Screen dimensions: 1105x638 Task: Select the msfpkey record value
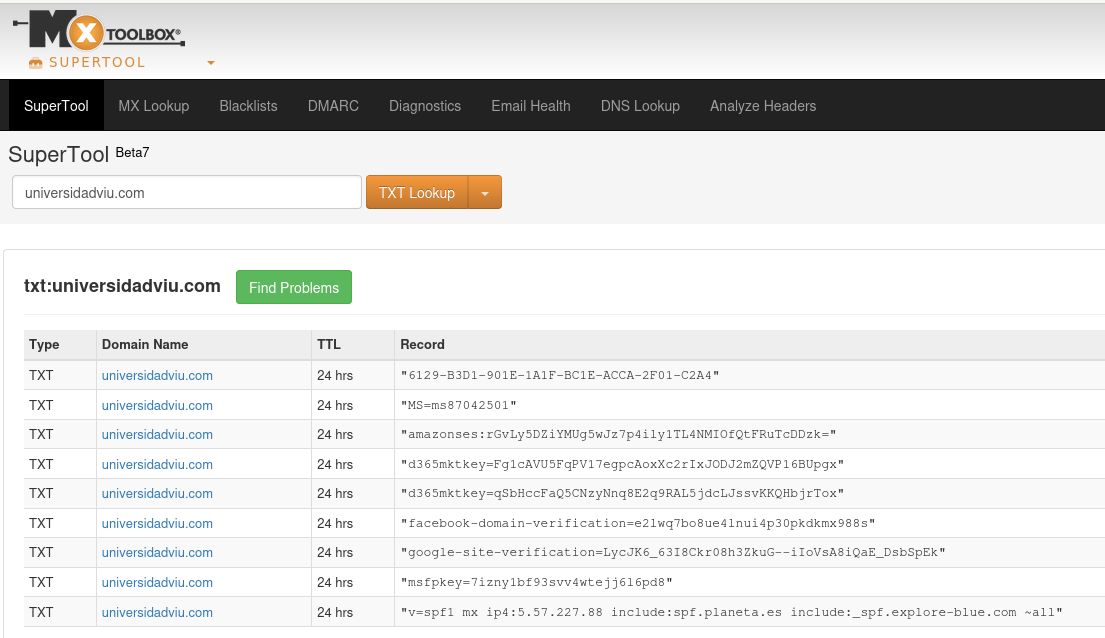[536, 582]
